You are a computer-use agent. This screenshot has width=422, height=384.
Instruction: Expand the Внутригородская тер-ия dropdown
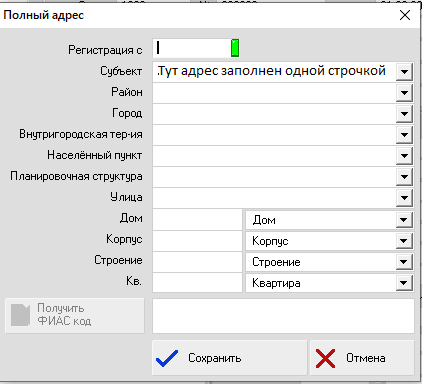click(404, 134)
